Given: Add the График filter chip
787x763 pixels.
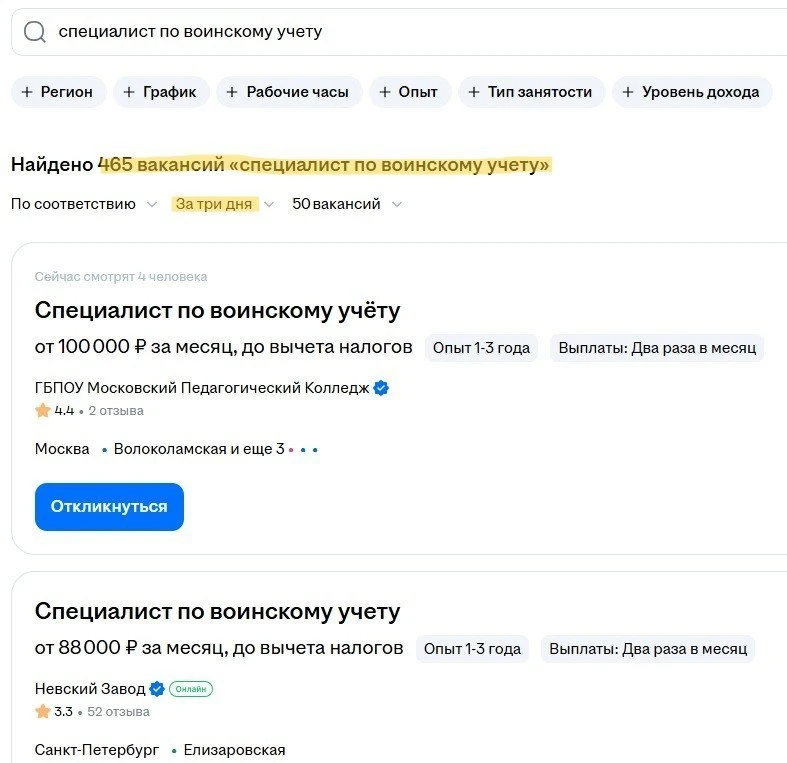Looking at the screenshot, I should click(x=161, y=92).
